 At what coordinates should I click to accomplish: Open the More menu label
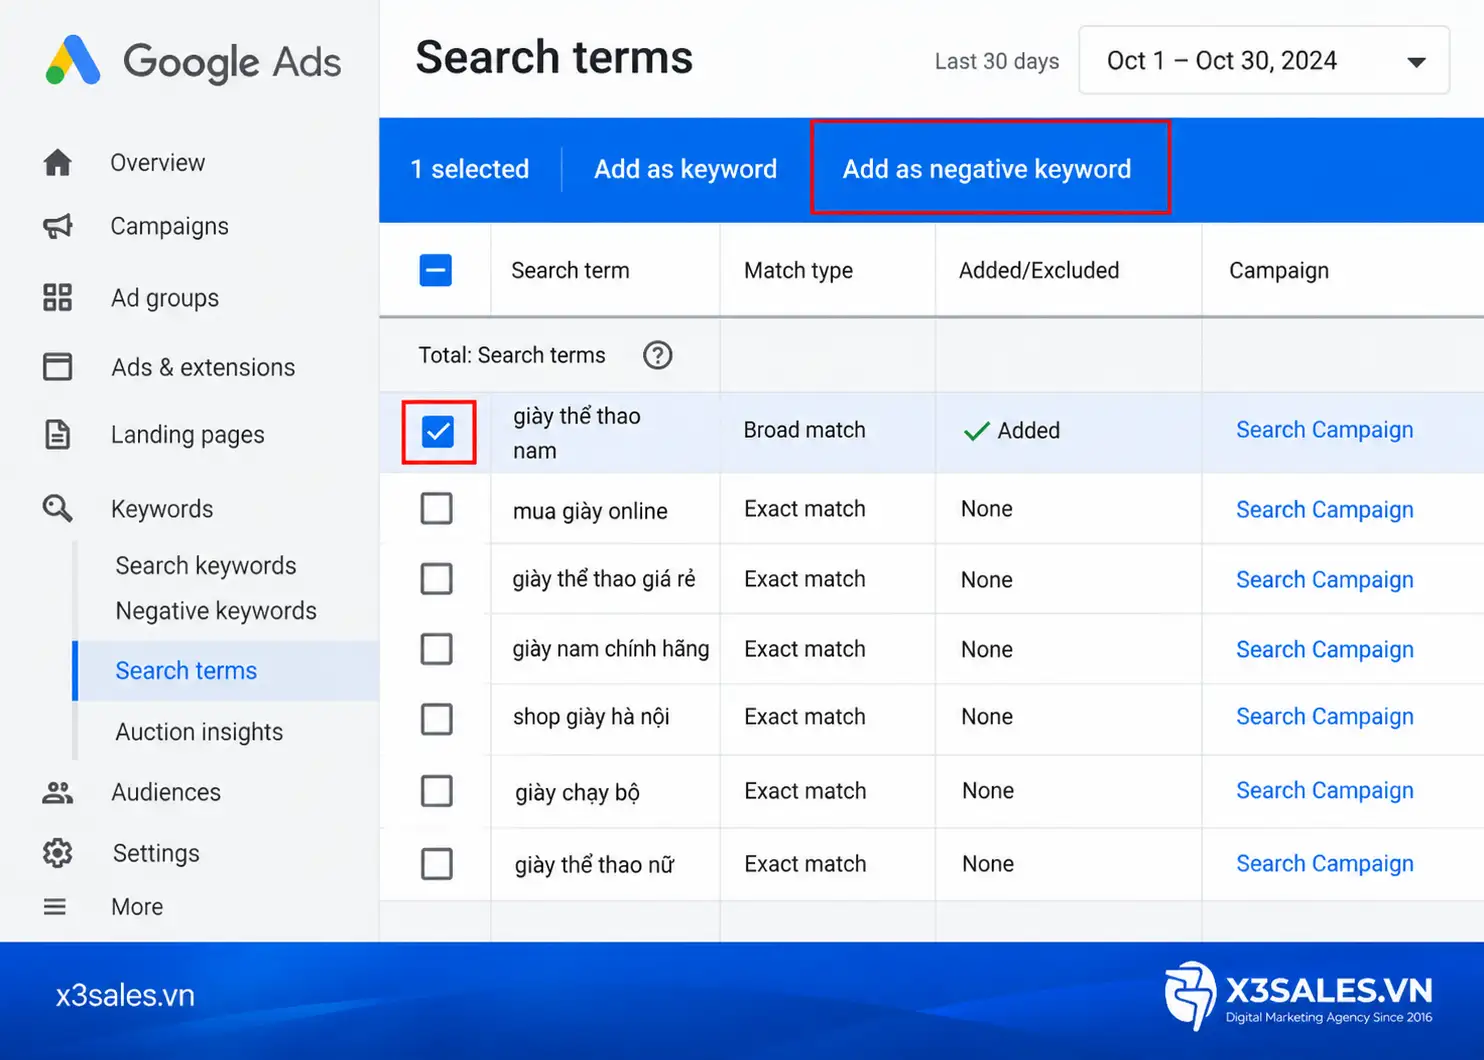click(x=137, y=907)
